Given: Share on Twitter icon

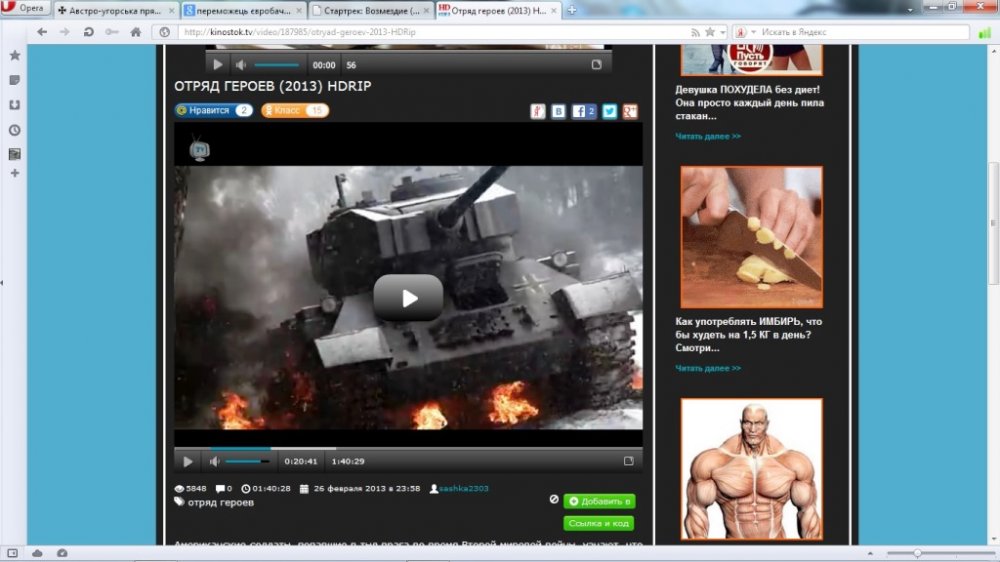Looking at the screenshot, I should (x=610, y=112).
